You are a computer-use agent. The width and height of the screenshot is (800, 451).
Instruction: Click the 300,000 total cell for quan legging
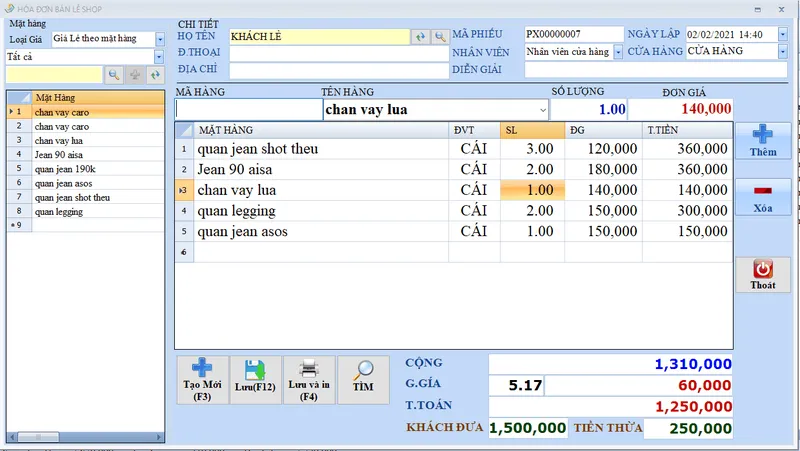(687, 211)
